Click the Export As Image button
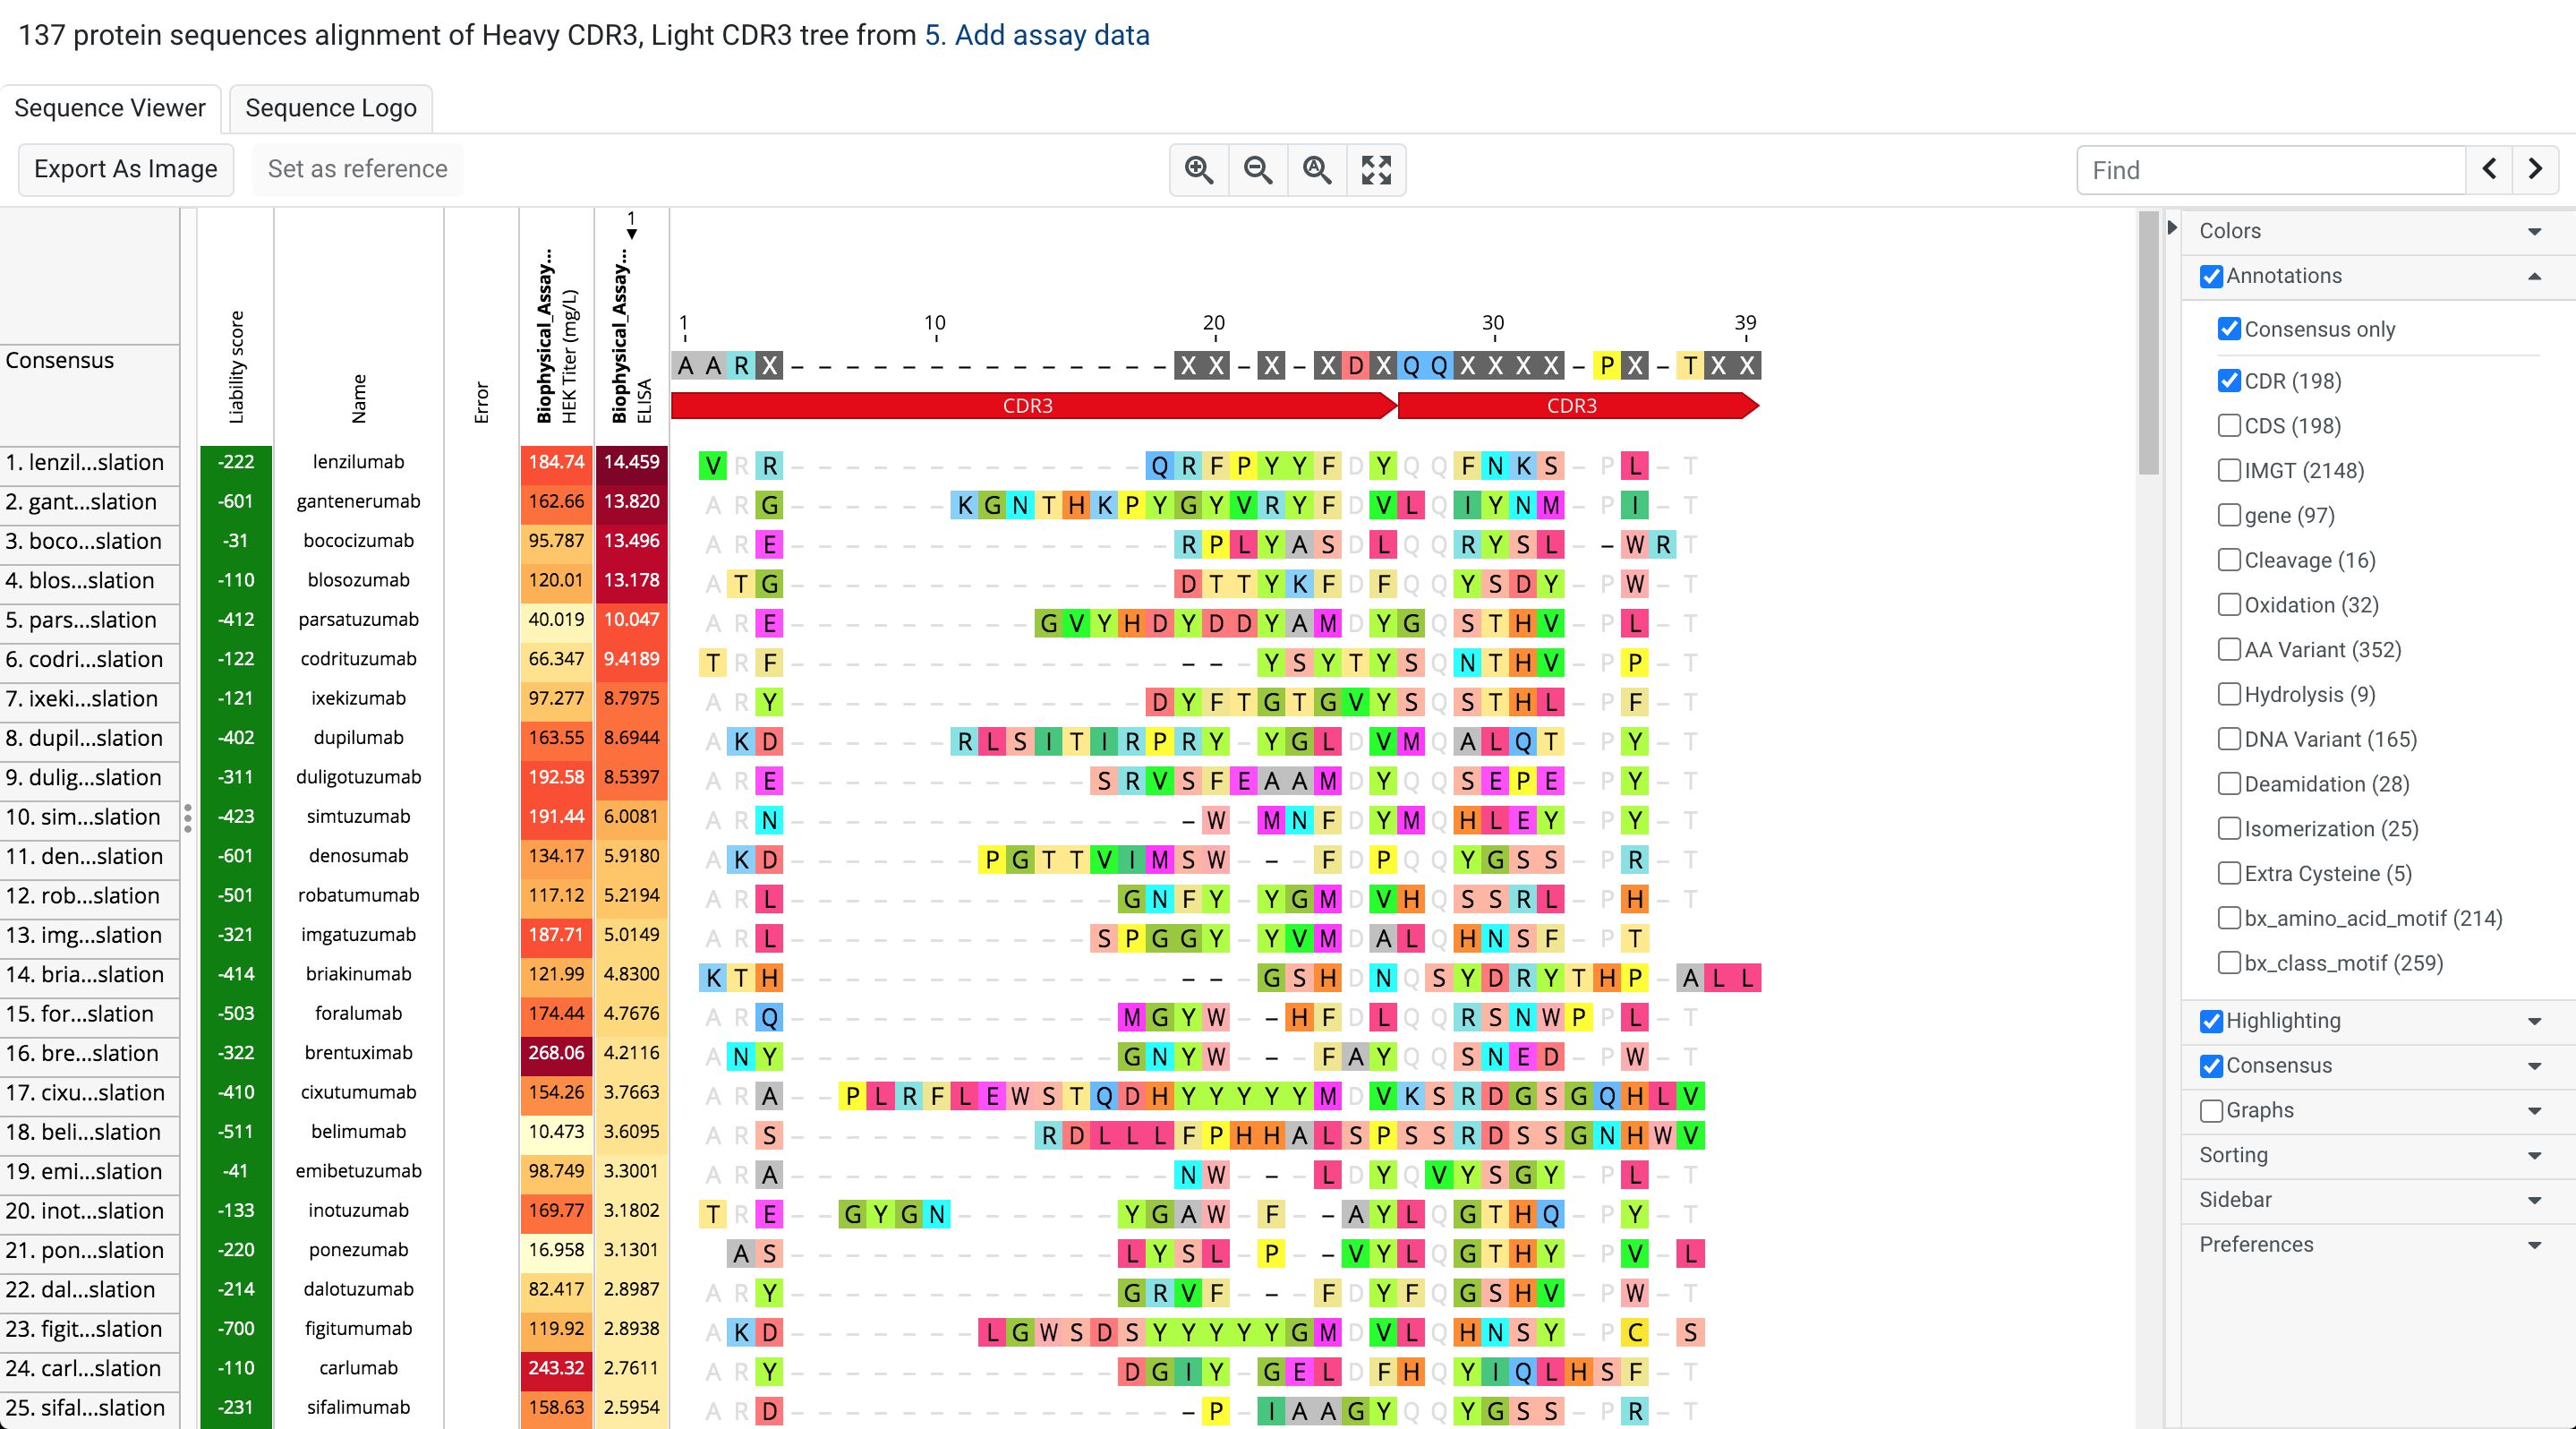Screen dimensions: 2576x1429 coord(125,169)
